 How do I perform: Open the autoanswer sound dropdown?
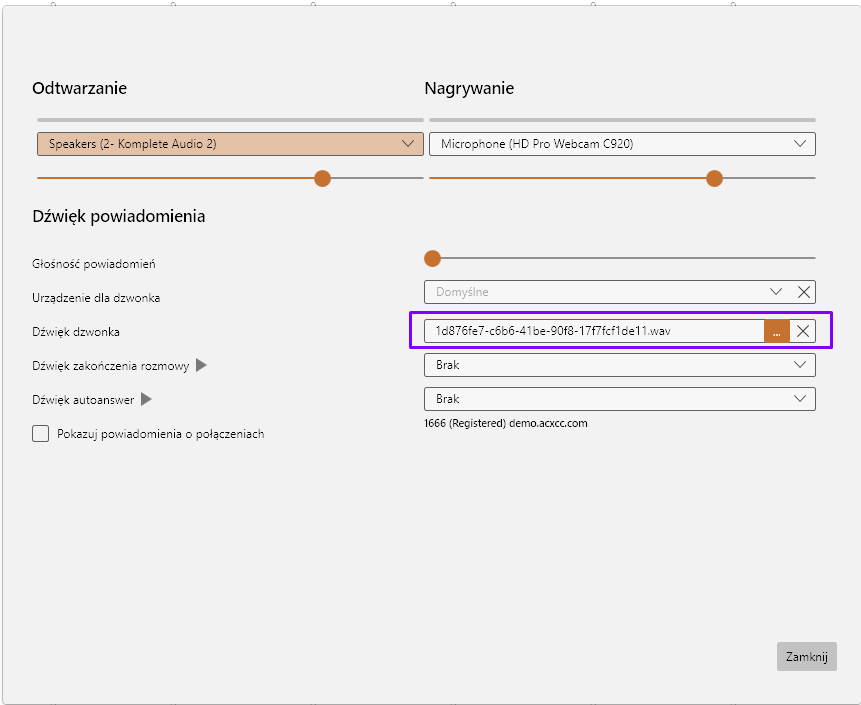tap(620, 399)
